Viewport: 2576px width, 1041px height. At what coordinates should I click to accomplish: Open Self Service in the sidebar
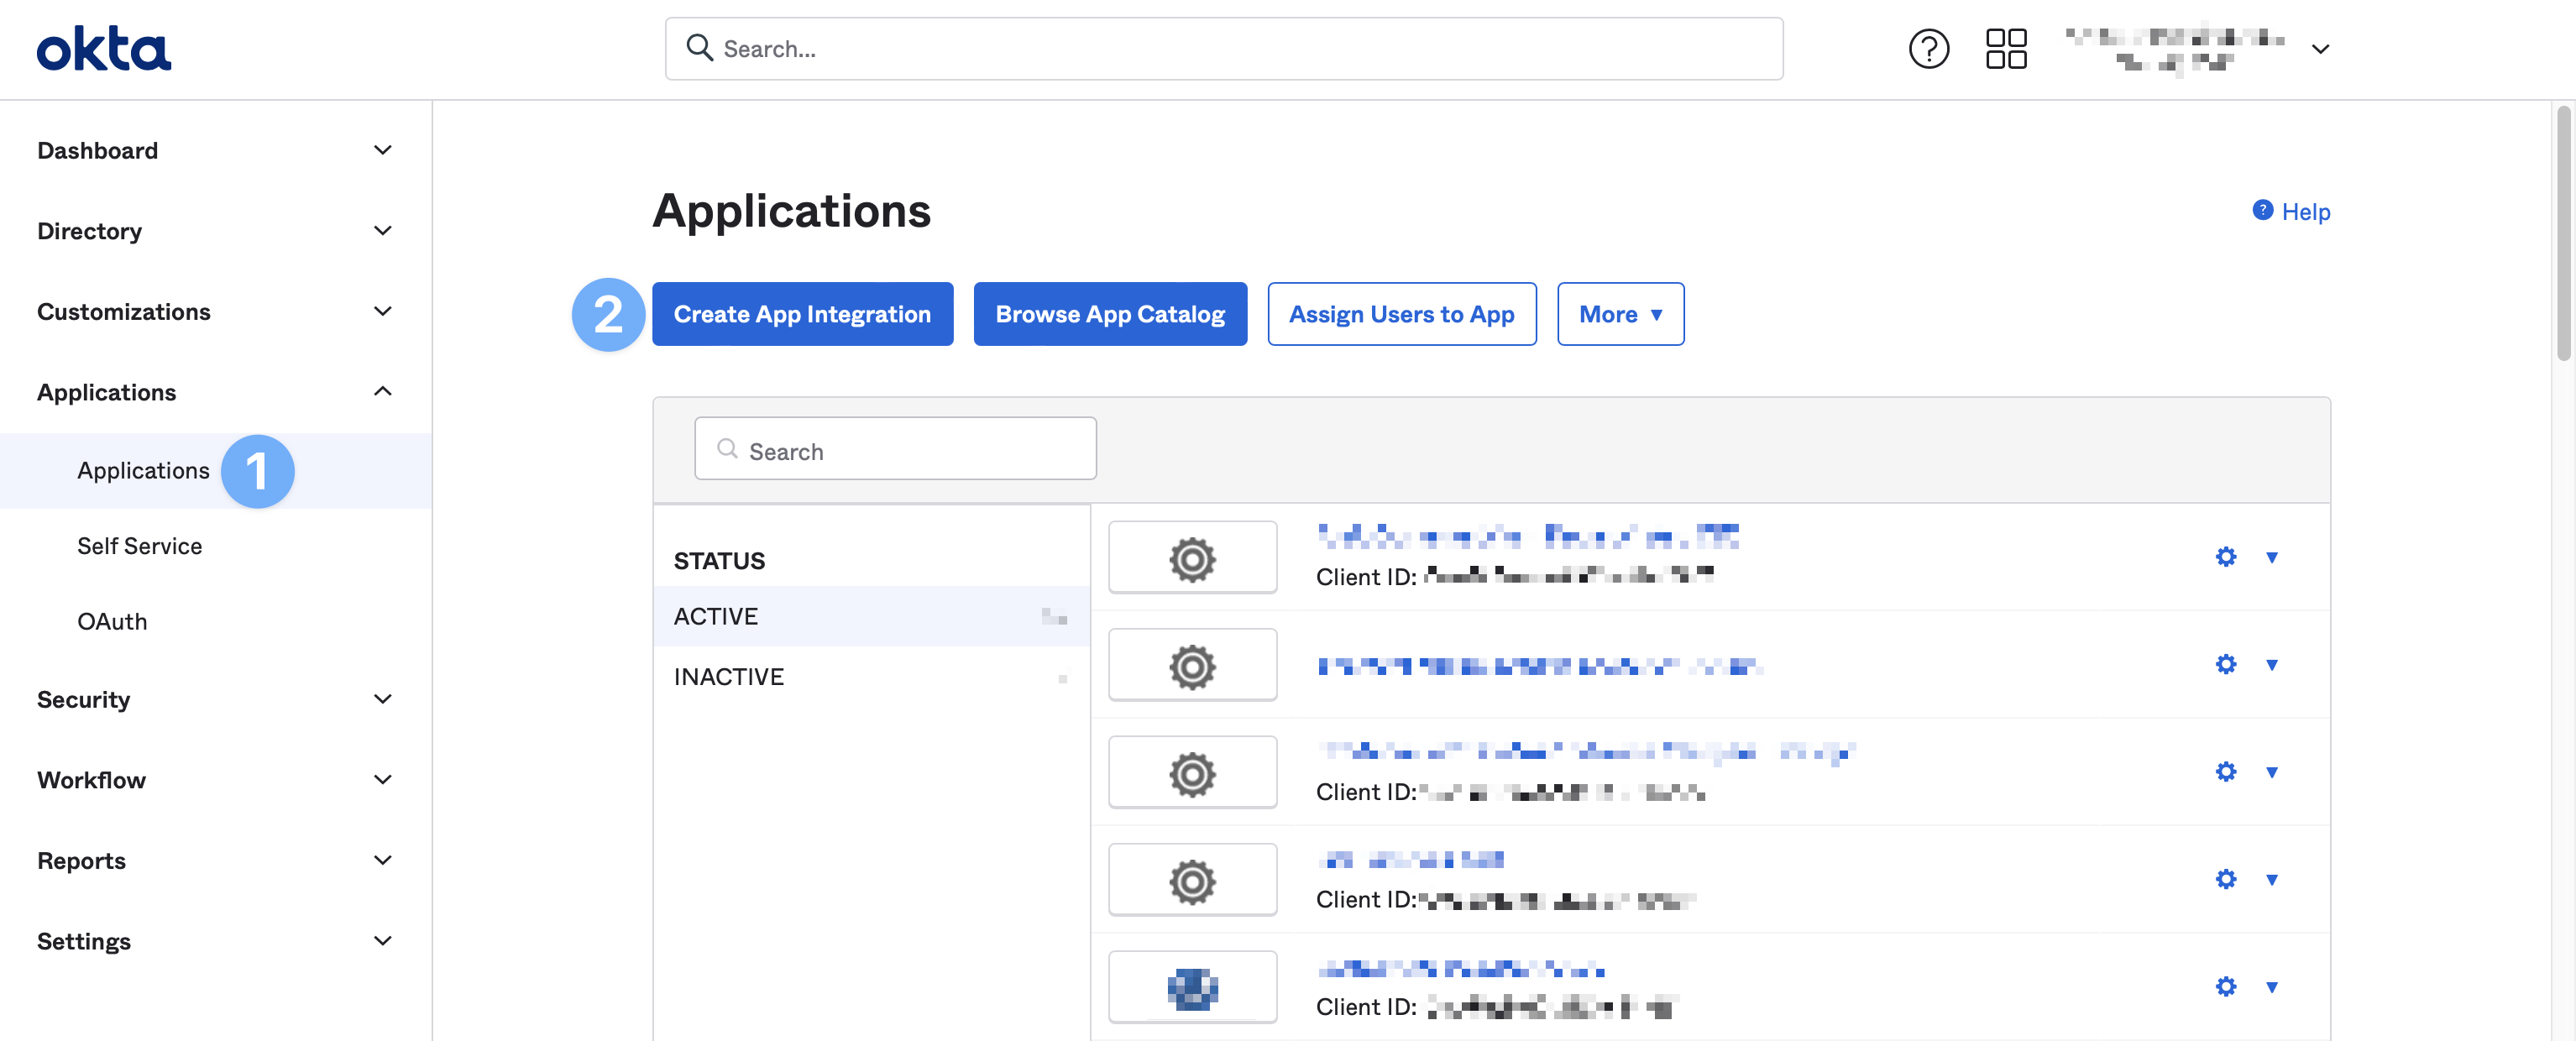139,546
